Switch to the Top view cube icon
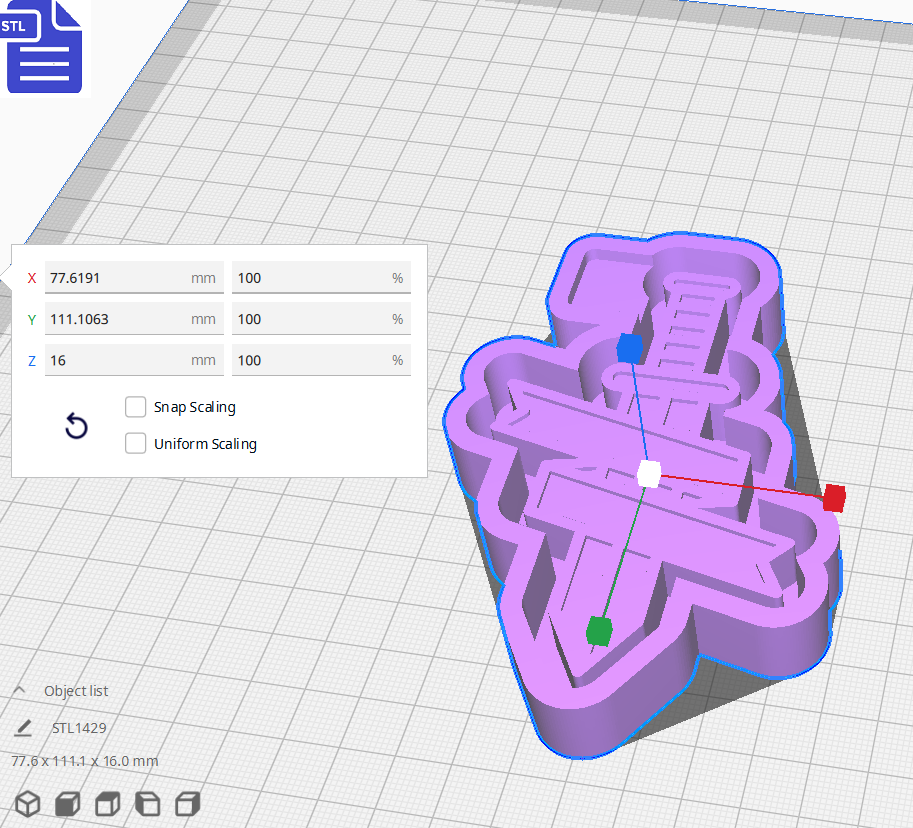 pos(106,803)
